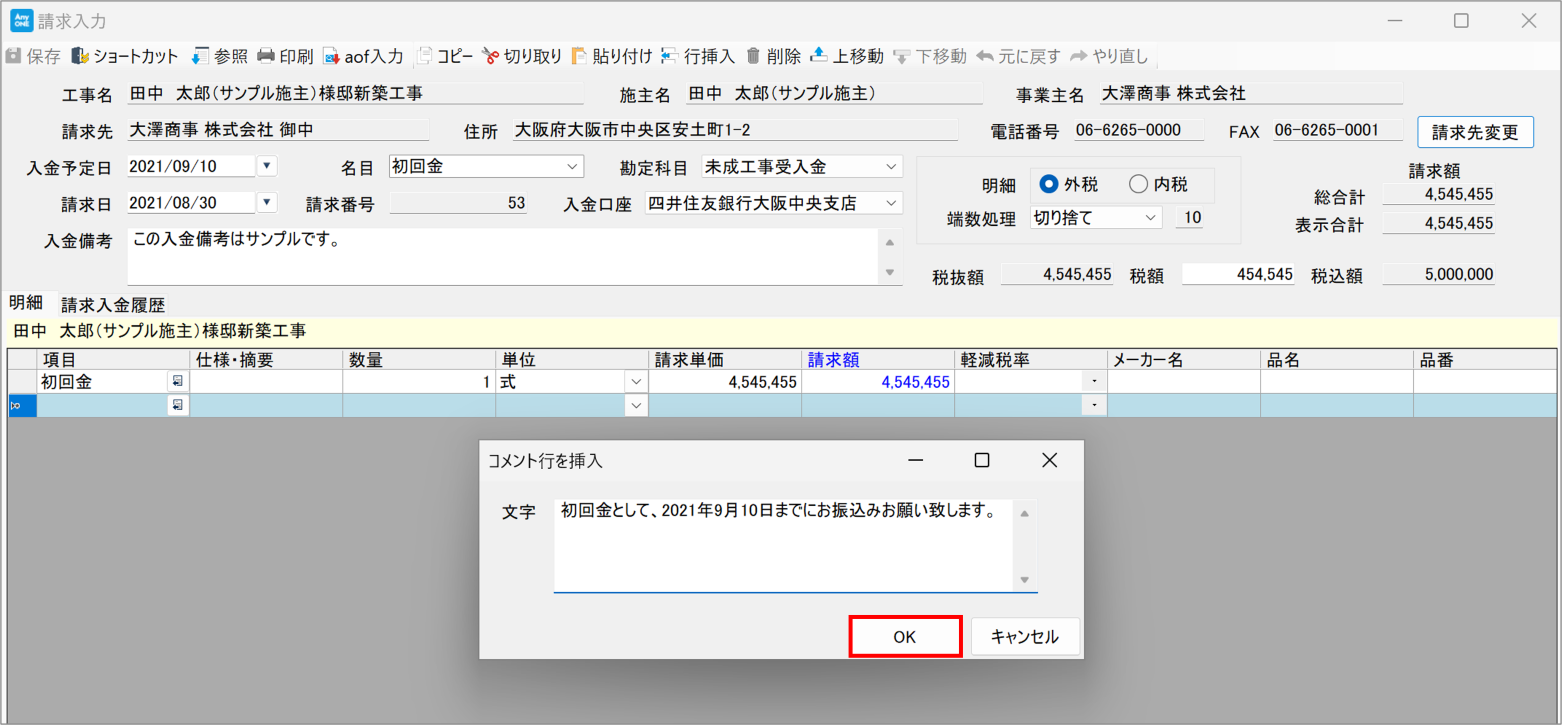Select the 外税 radio button

click(x=1049, y=184)
